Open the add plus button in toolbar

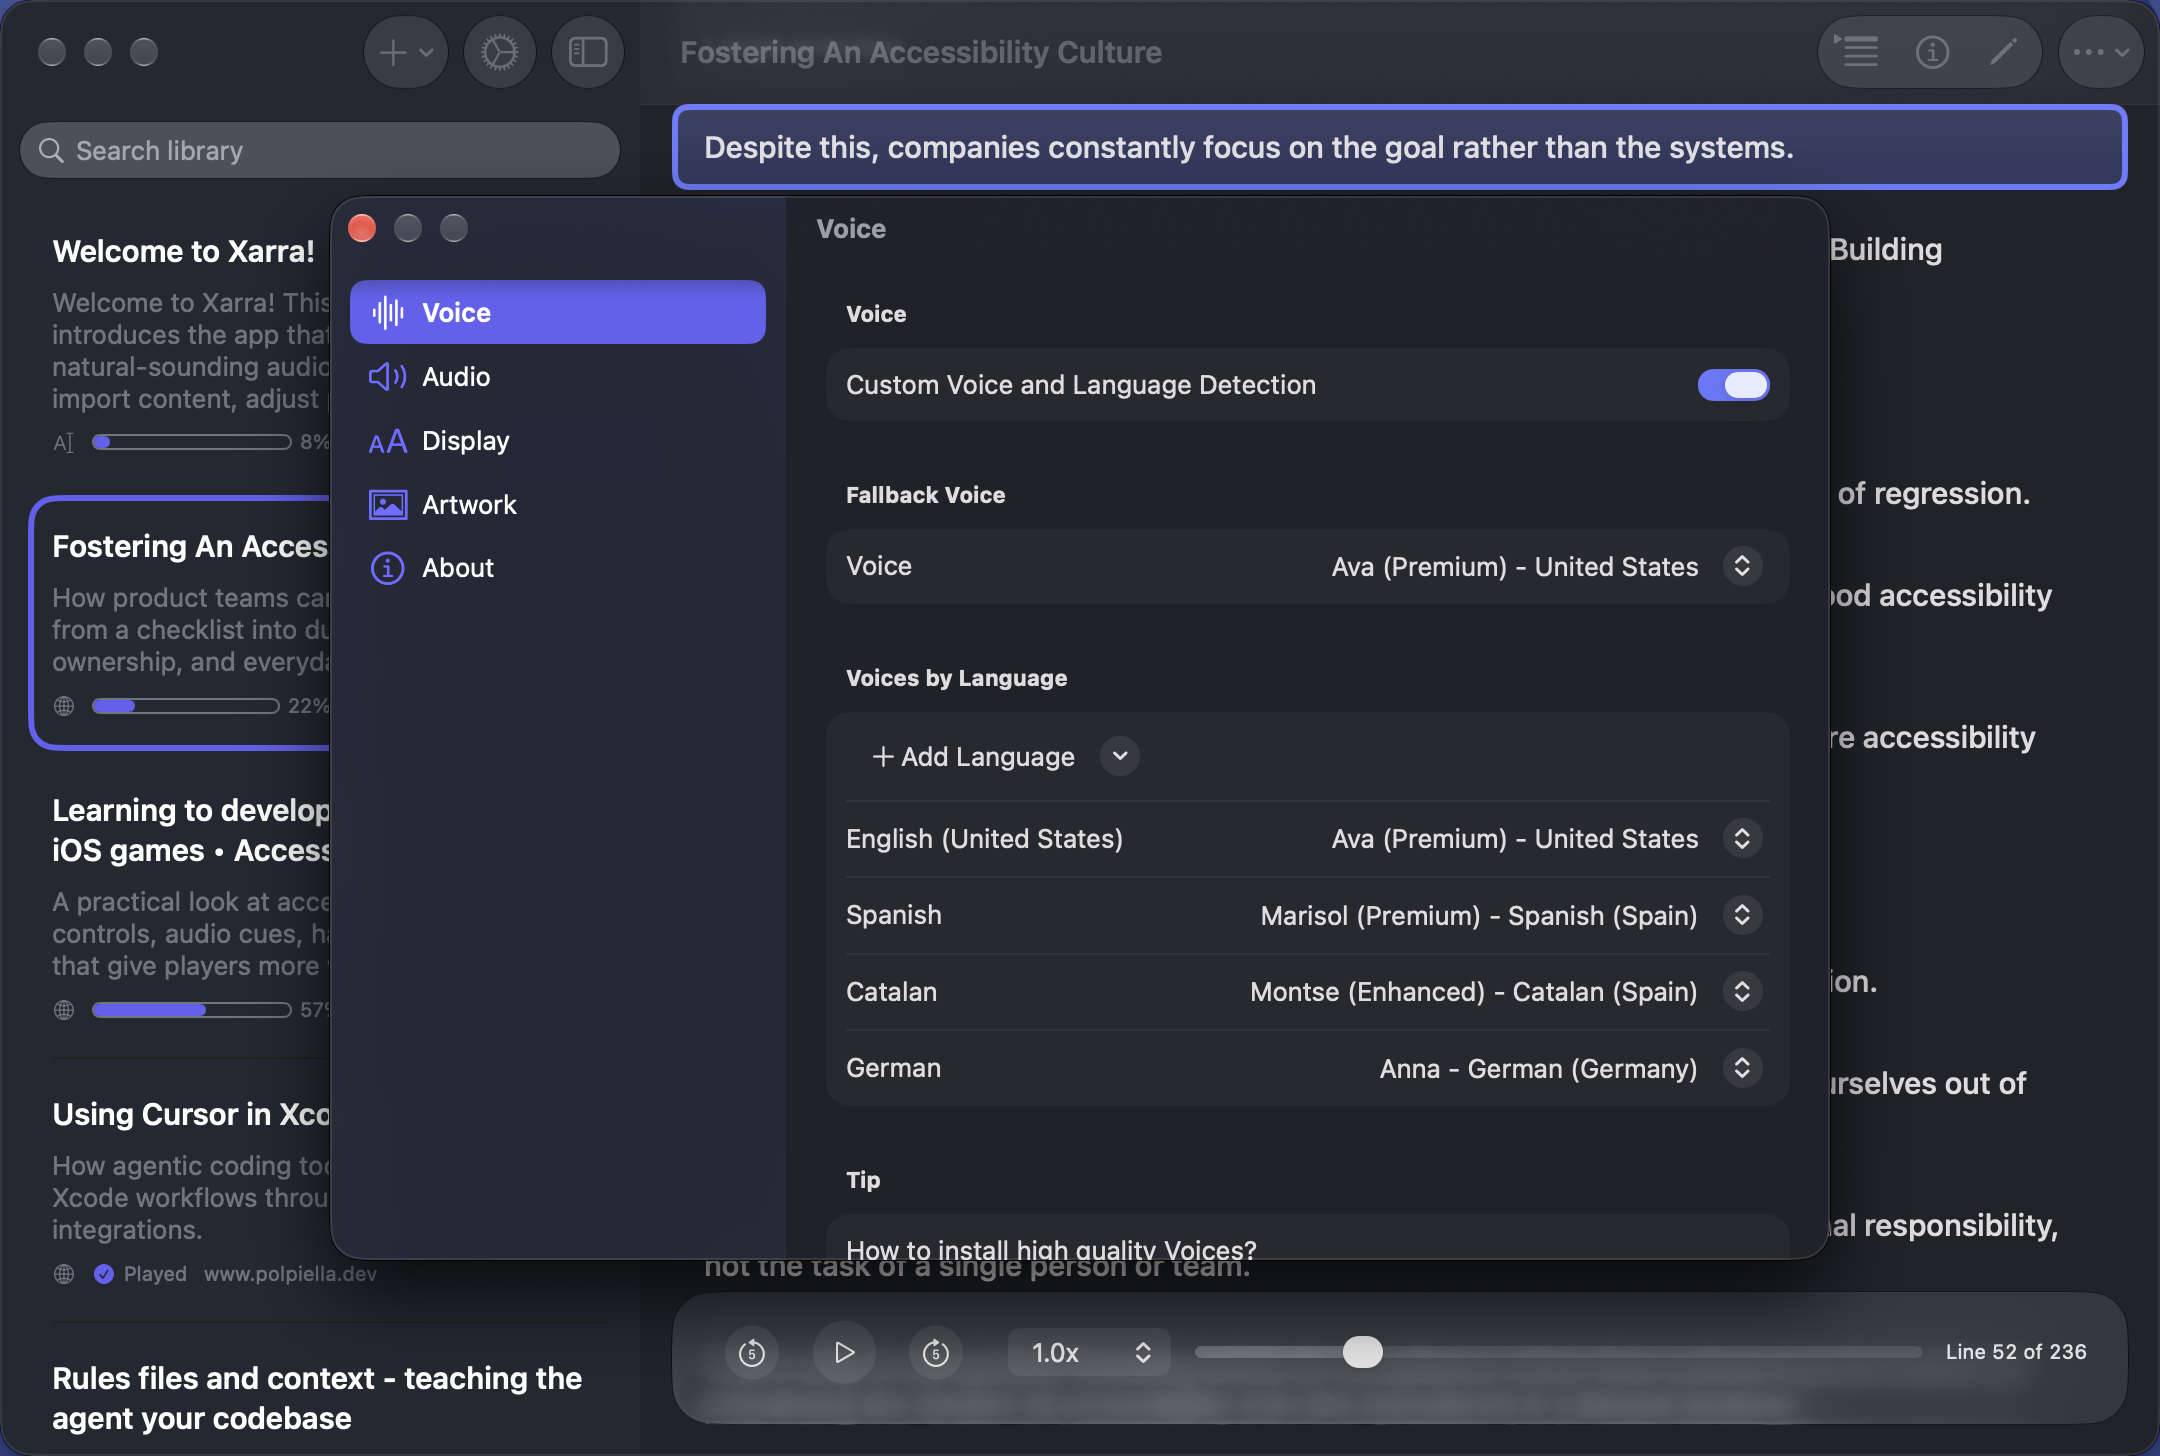point(406,52)
